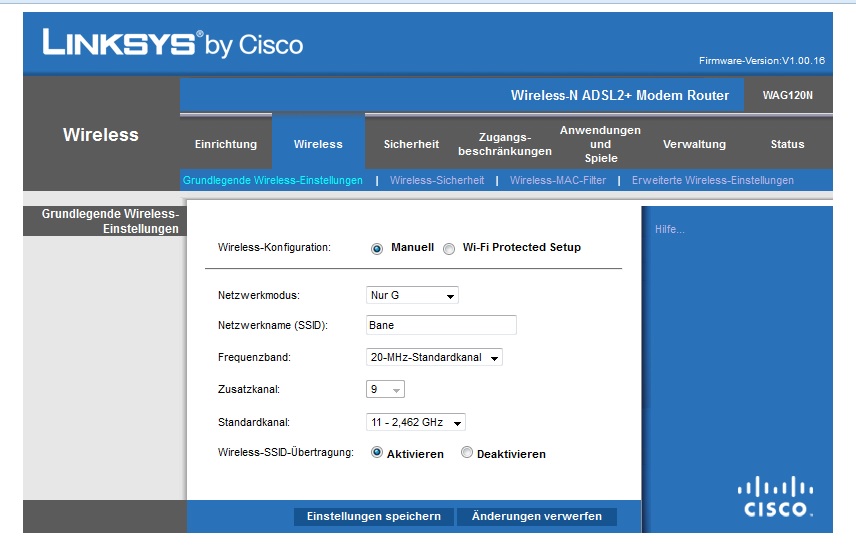856x556 pixels.
Task: Open the Frequenzband dropdown
Action: (x=434, y=357)
